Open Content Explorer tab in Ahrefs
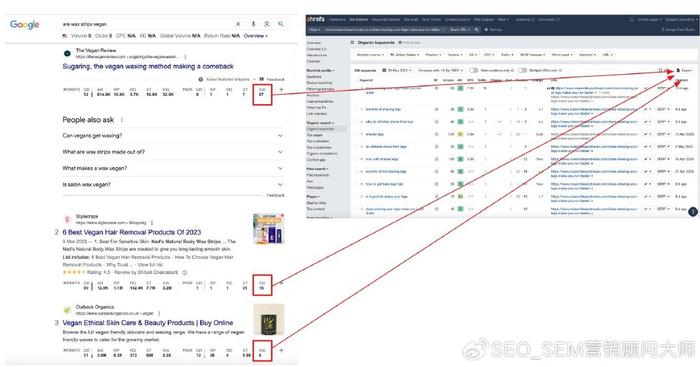Screen dimensions: 700x367 [x=457, y=20]
